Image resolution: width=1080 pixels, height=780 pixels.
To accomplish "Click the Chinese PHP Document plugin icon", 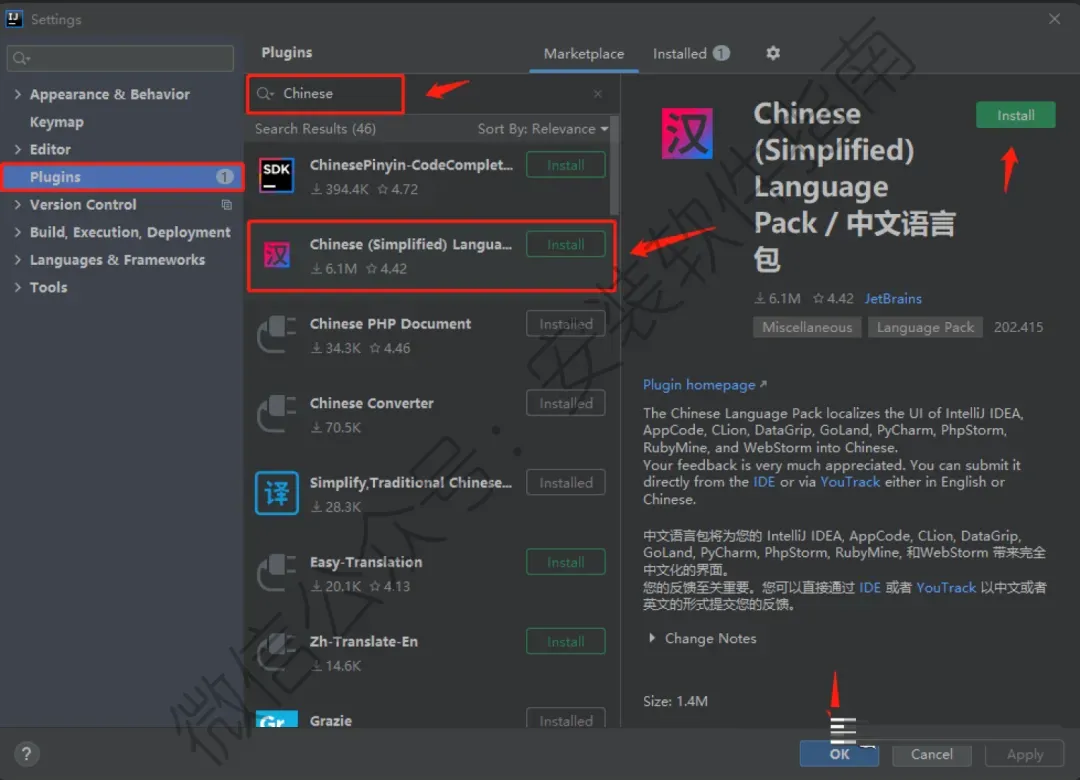I will tap(277, 334).
